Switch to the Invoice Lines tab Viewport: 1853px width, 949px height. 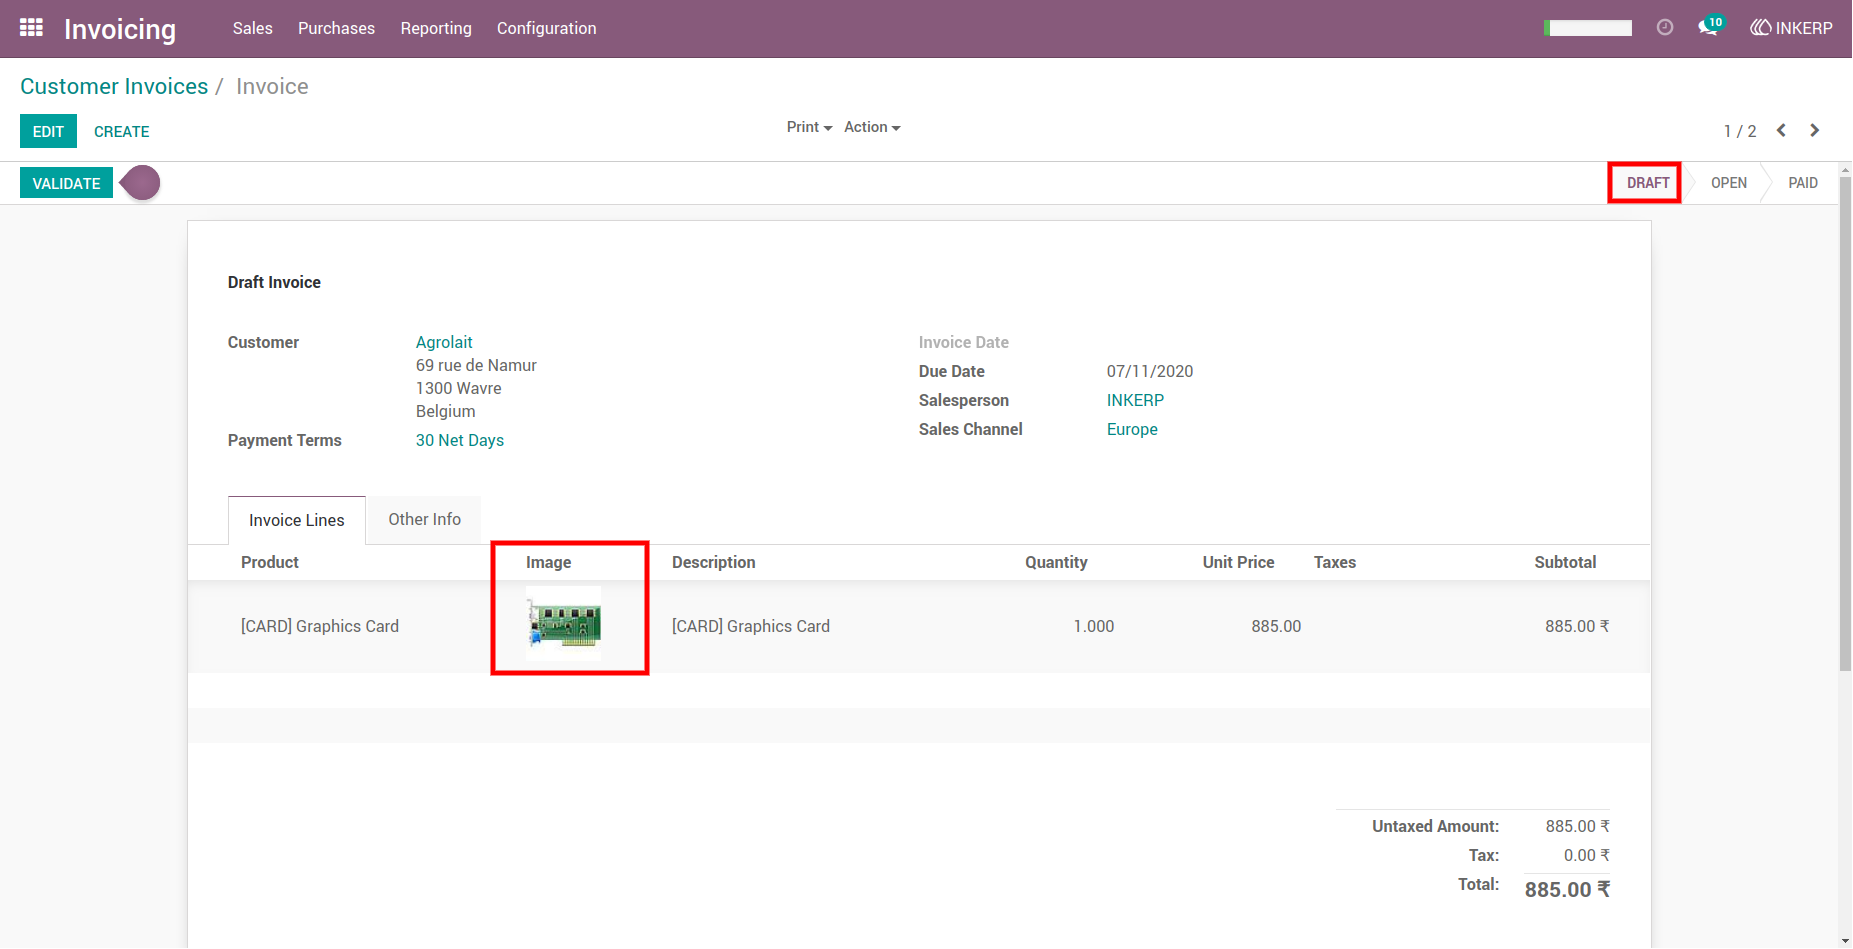click(x=297, y=520)
